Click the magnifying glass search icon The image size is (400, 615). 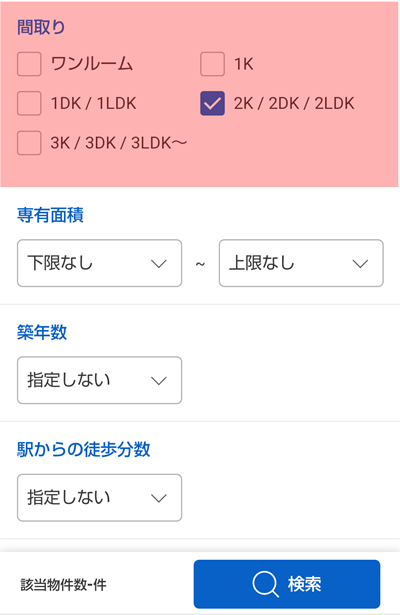[x=265, y=584]
